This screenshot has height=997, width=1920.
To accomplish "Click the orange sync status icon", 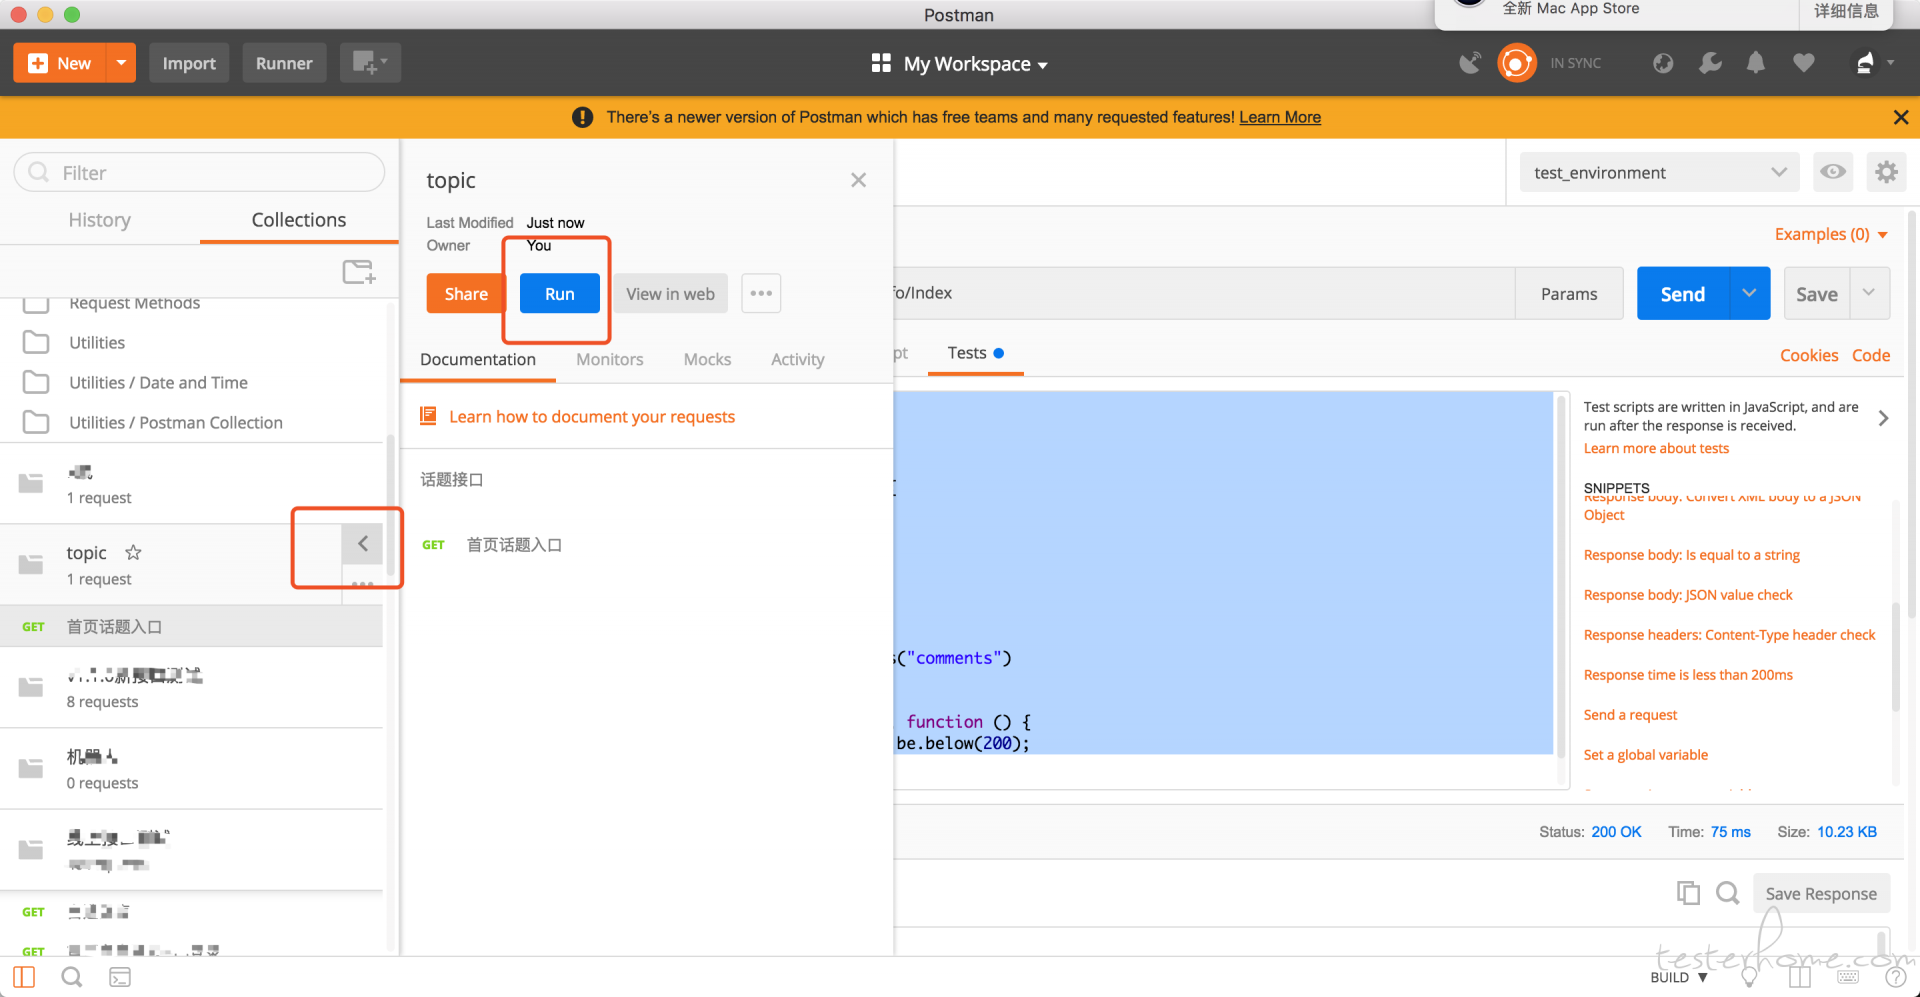I will pos(1516,63).
